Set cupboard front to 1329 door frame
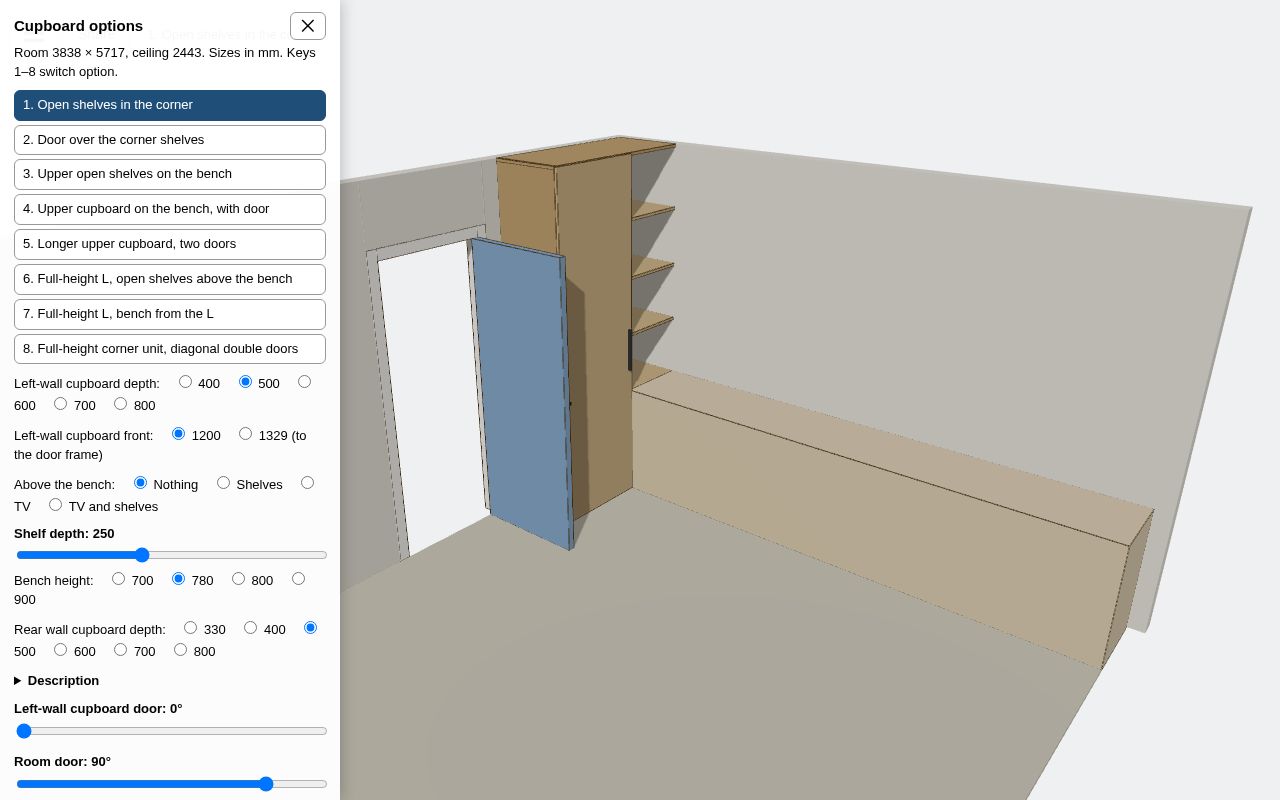The image size is (1280, 800). (245, 434)
